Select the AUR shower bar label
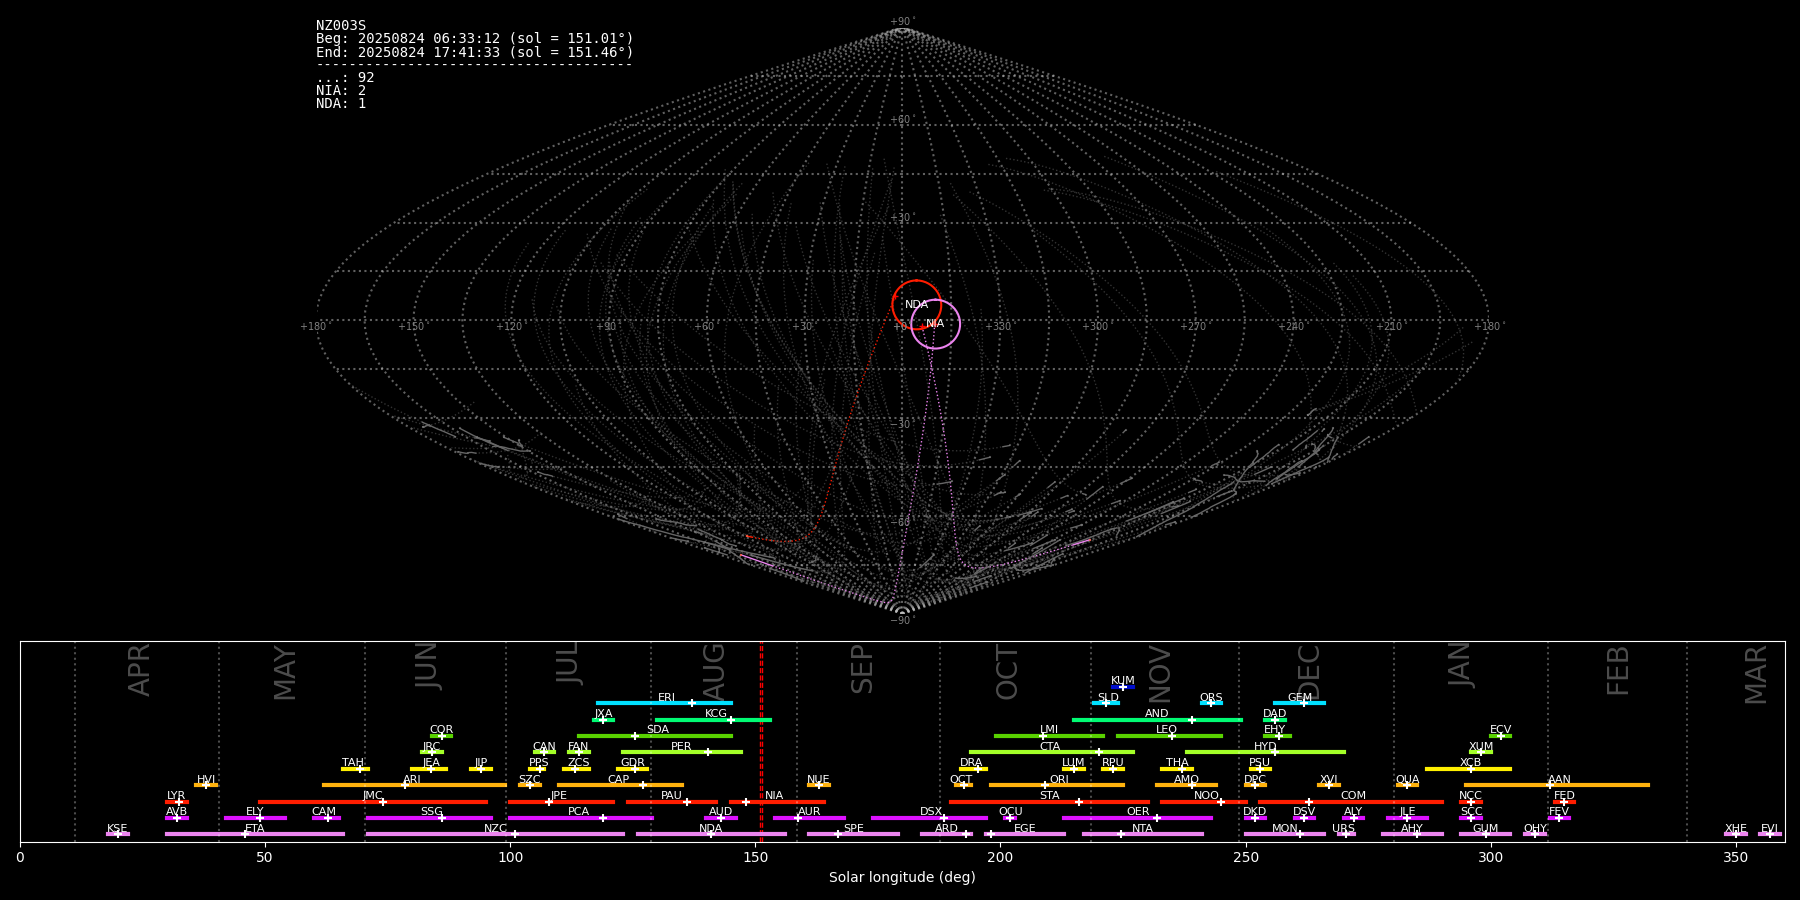This screenshot has width=1800, height=900. [809, 812]
